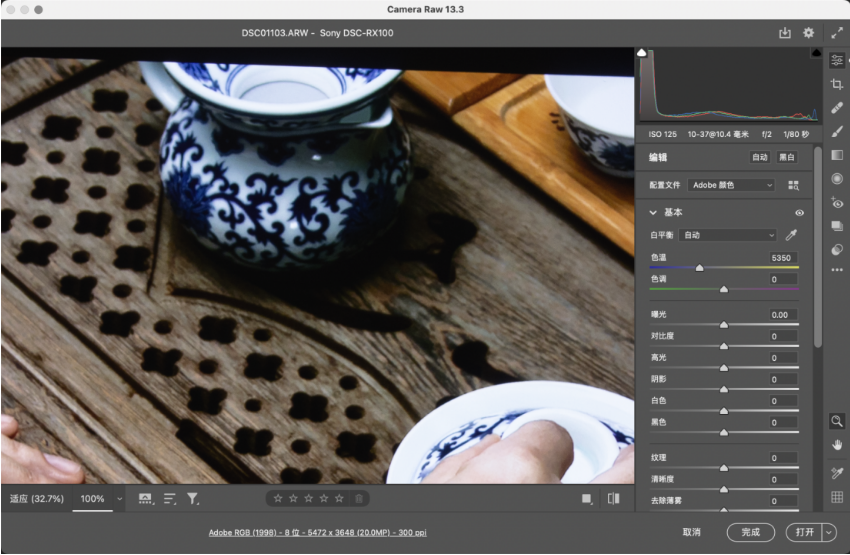The image size is (850, 555).
Task: Click the 色温 slider handle
Action: (699, 268)
